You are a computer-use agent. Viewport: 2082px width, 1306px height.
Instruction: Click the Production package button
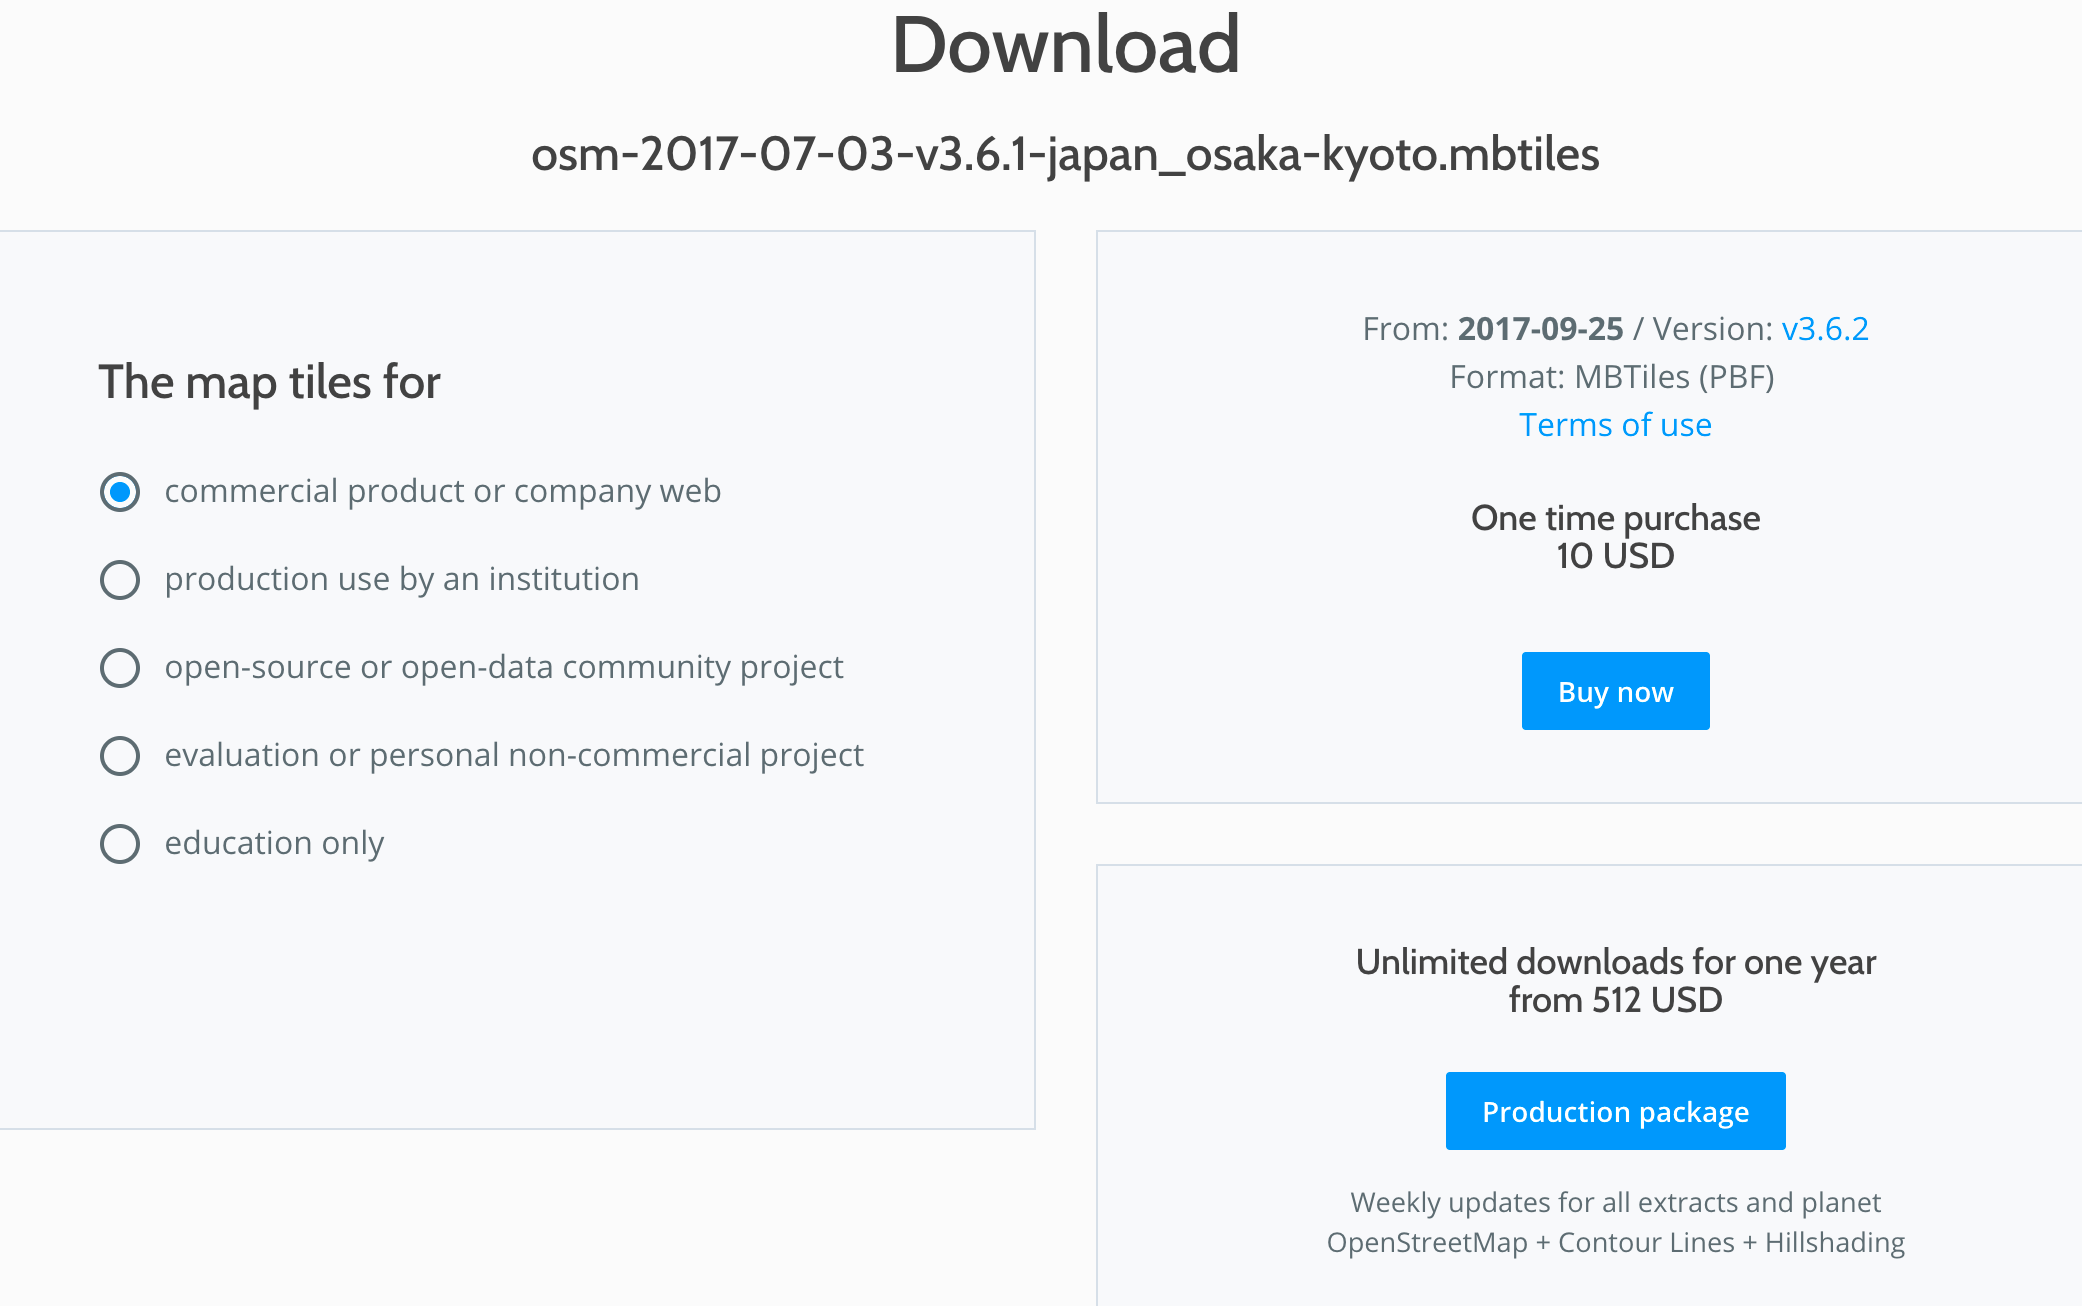(x=1615, y=1111)
